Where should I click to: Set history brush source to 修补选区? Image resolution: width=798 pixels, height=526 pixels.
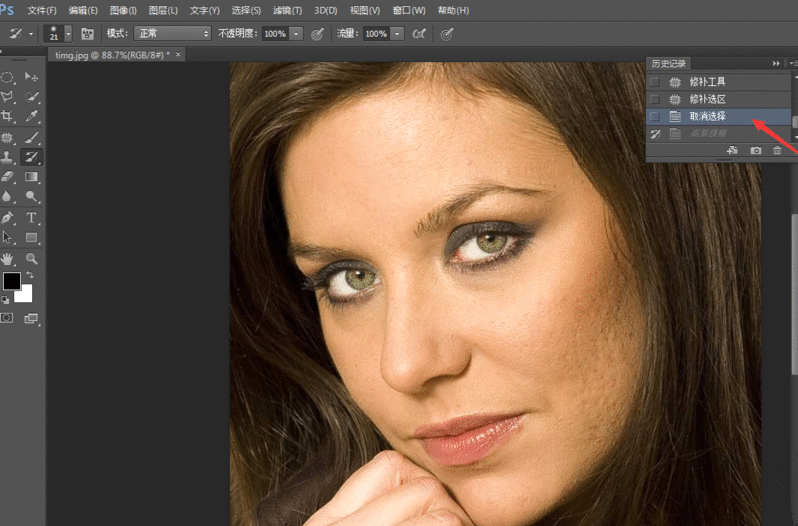(x=654, y=99)
